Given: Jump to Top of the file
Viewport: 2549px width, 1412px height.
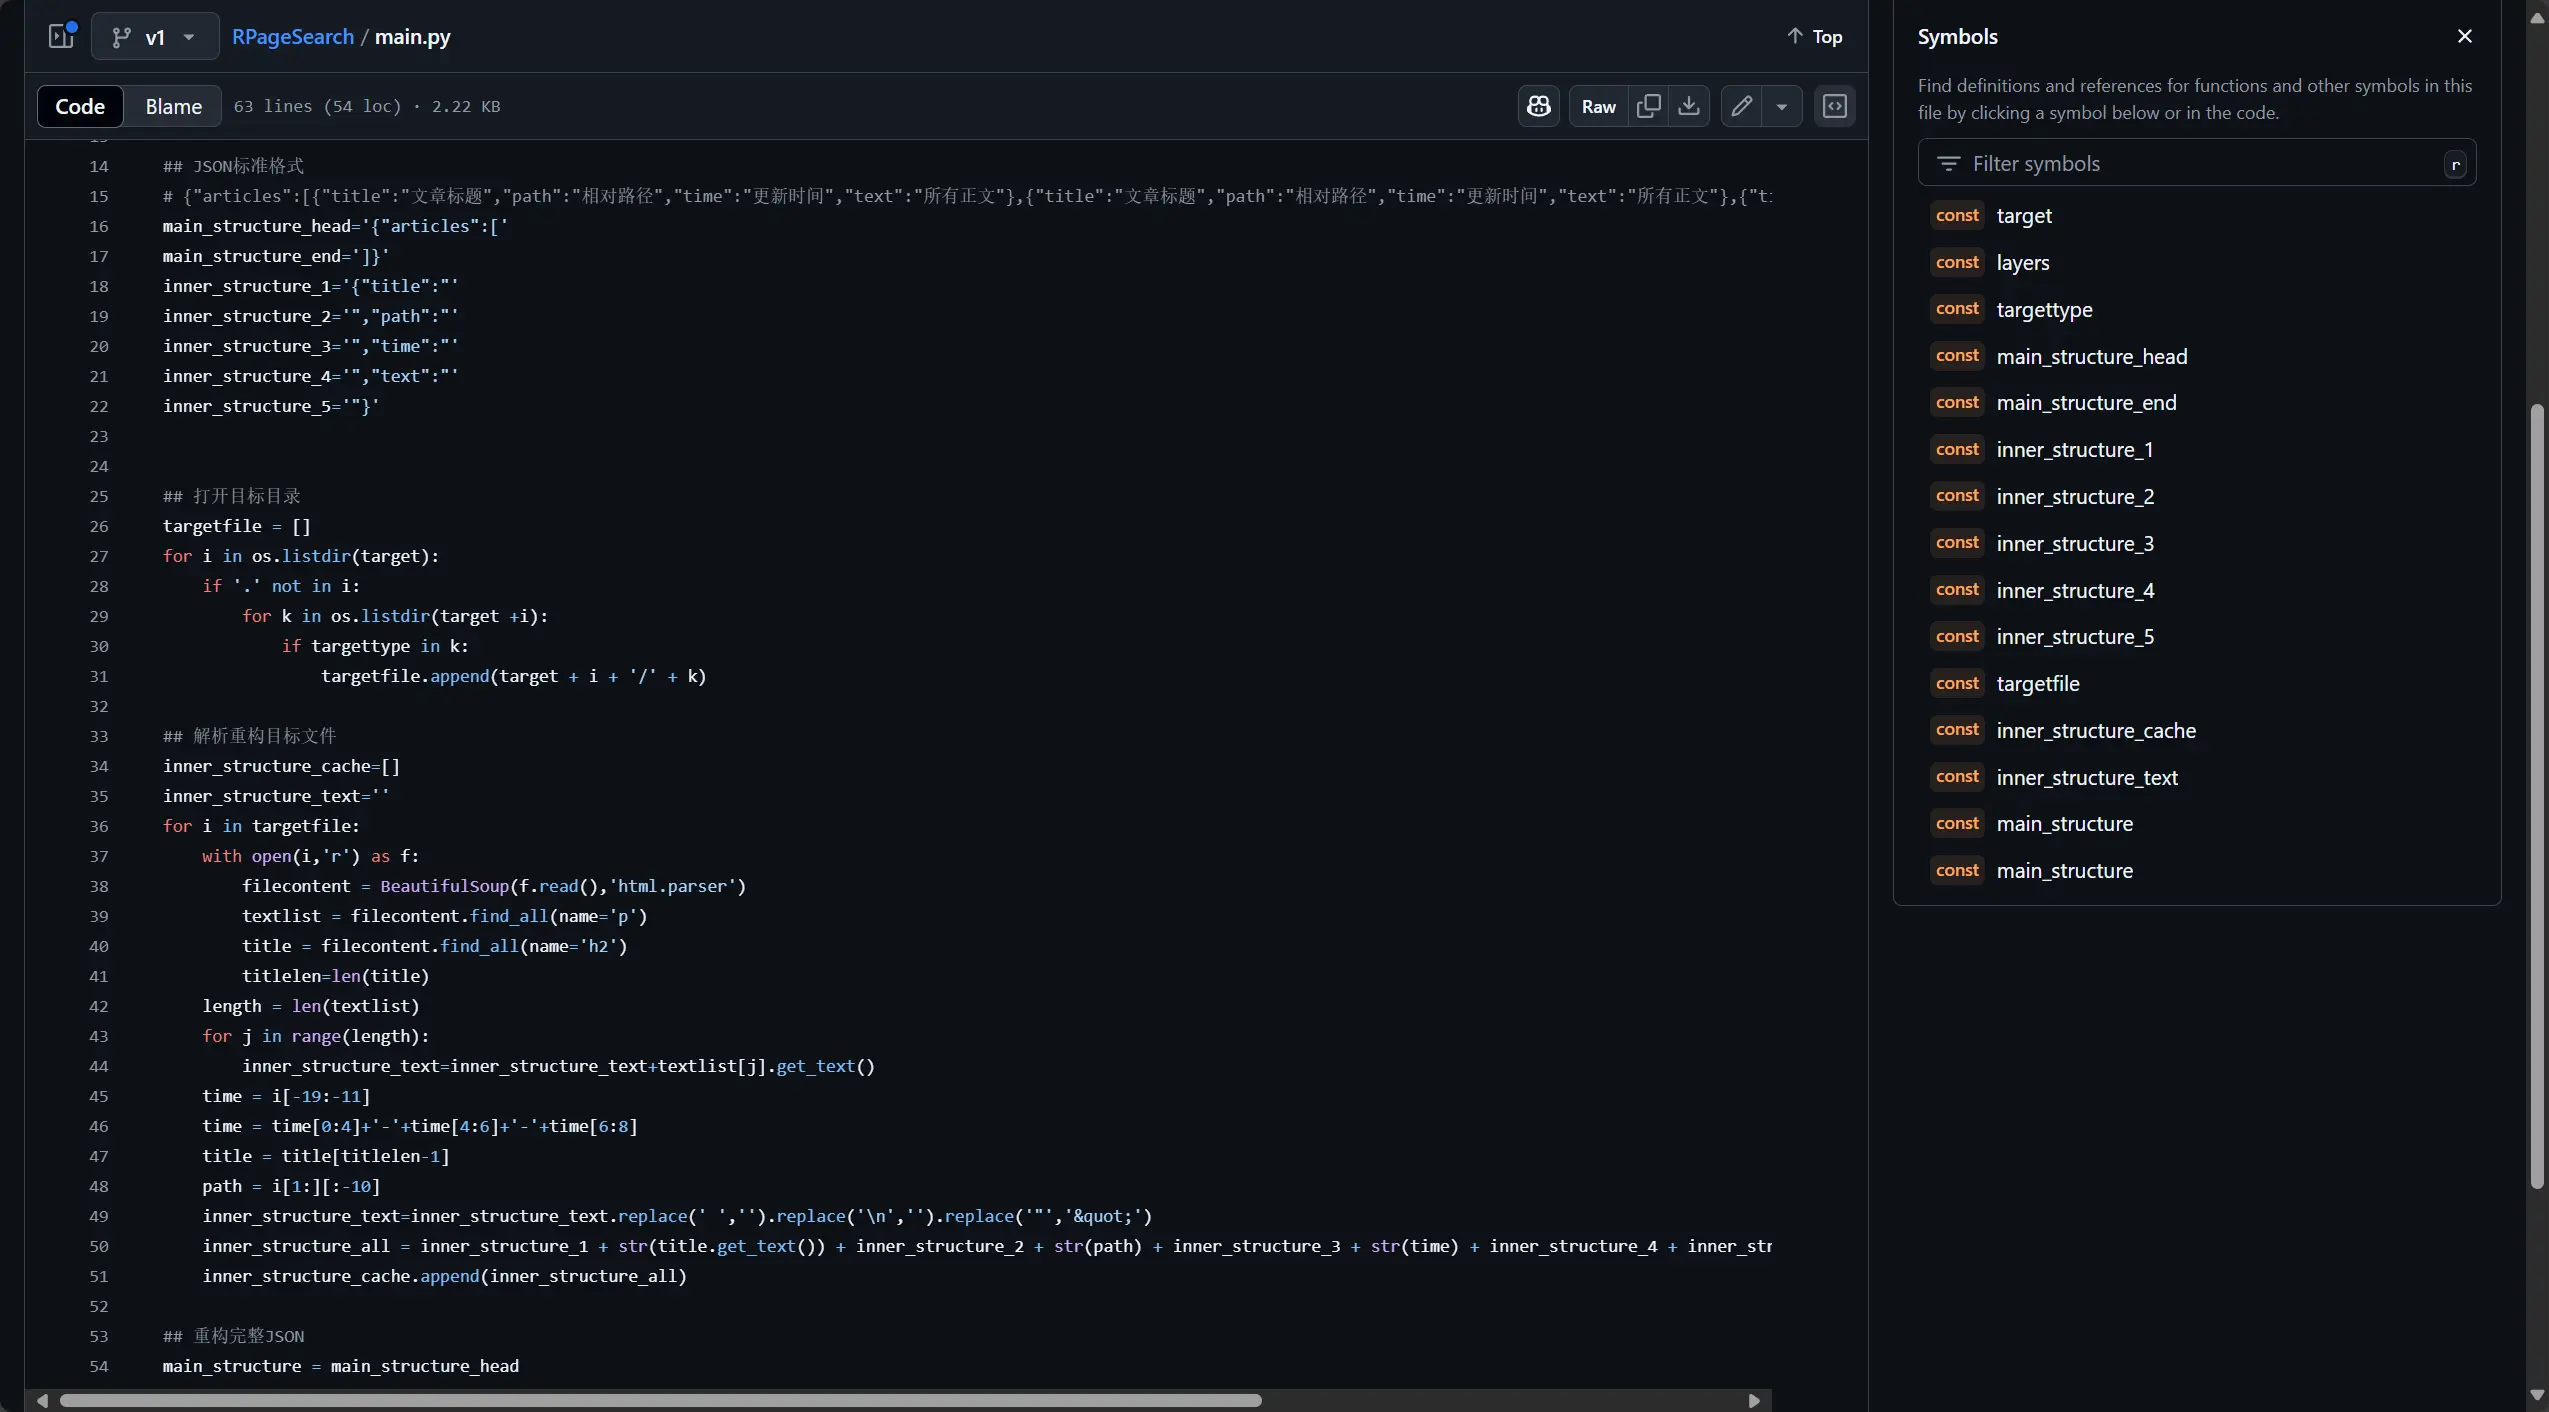Looking at the screenshot, I should coord(1814,37).
